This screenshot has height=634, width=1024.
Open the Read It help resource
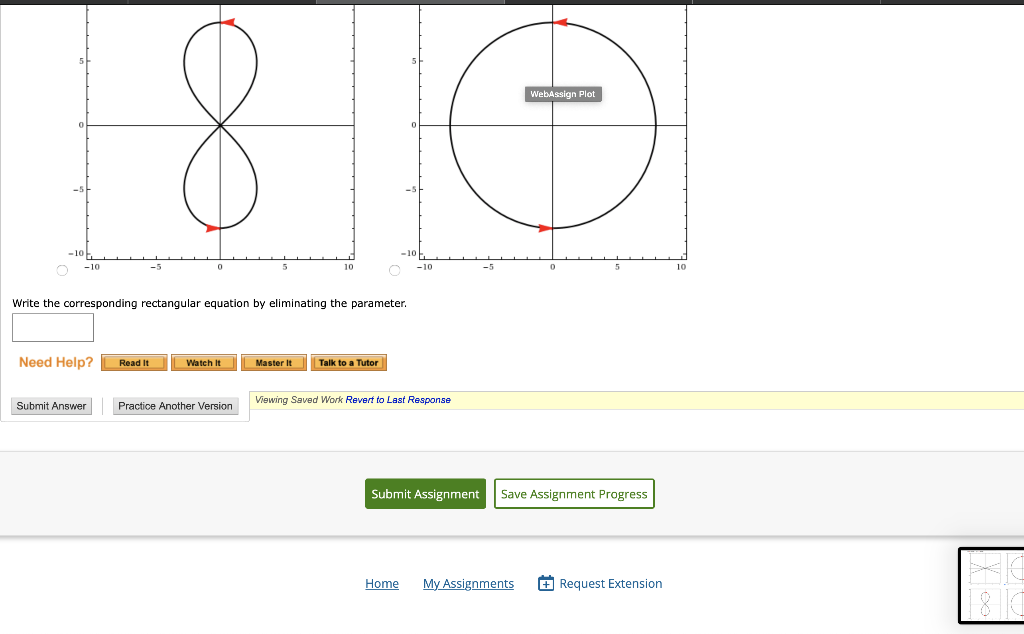point(133,362)
